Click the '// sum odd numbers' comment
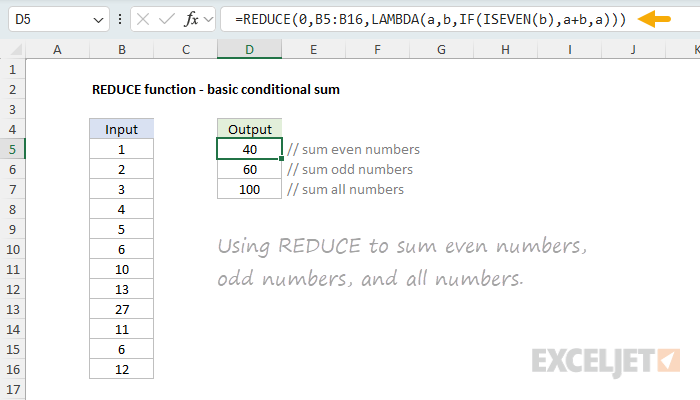 pos(350,169)
